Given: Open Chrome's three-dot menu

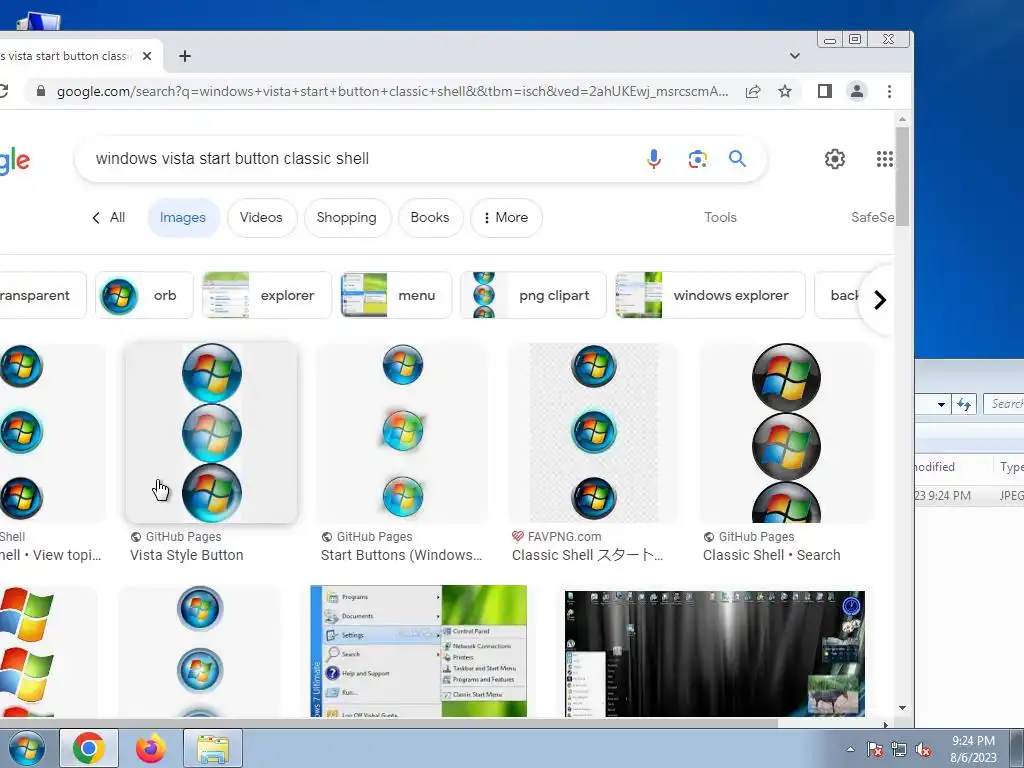Looking at the screenshot, I should tap(889, 91).
